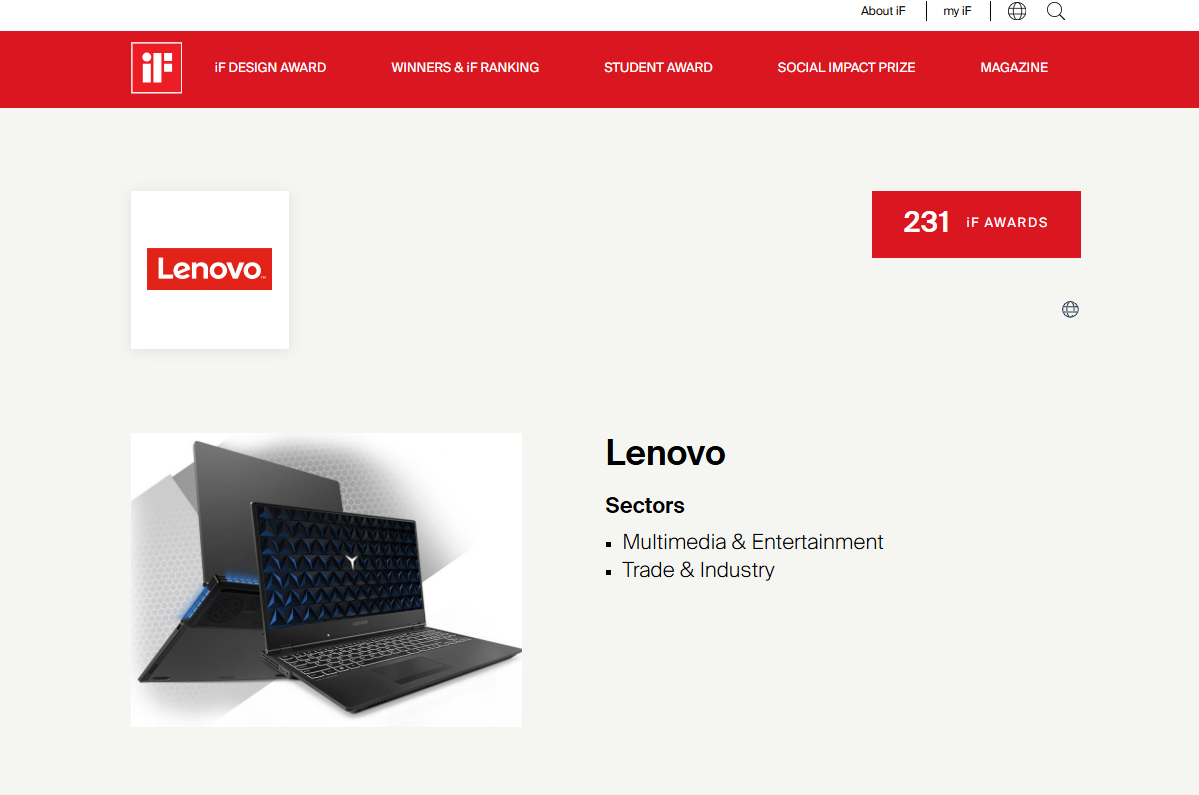
Task: Open language globe in top bar
Action: [x=1016, y=11]
